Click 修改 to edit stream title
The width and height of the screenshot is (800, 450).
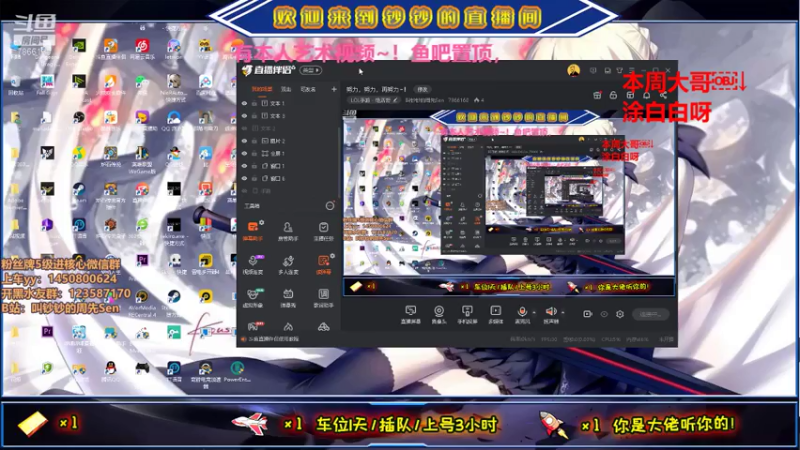(422, 89)
